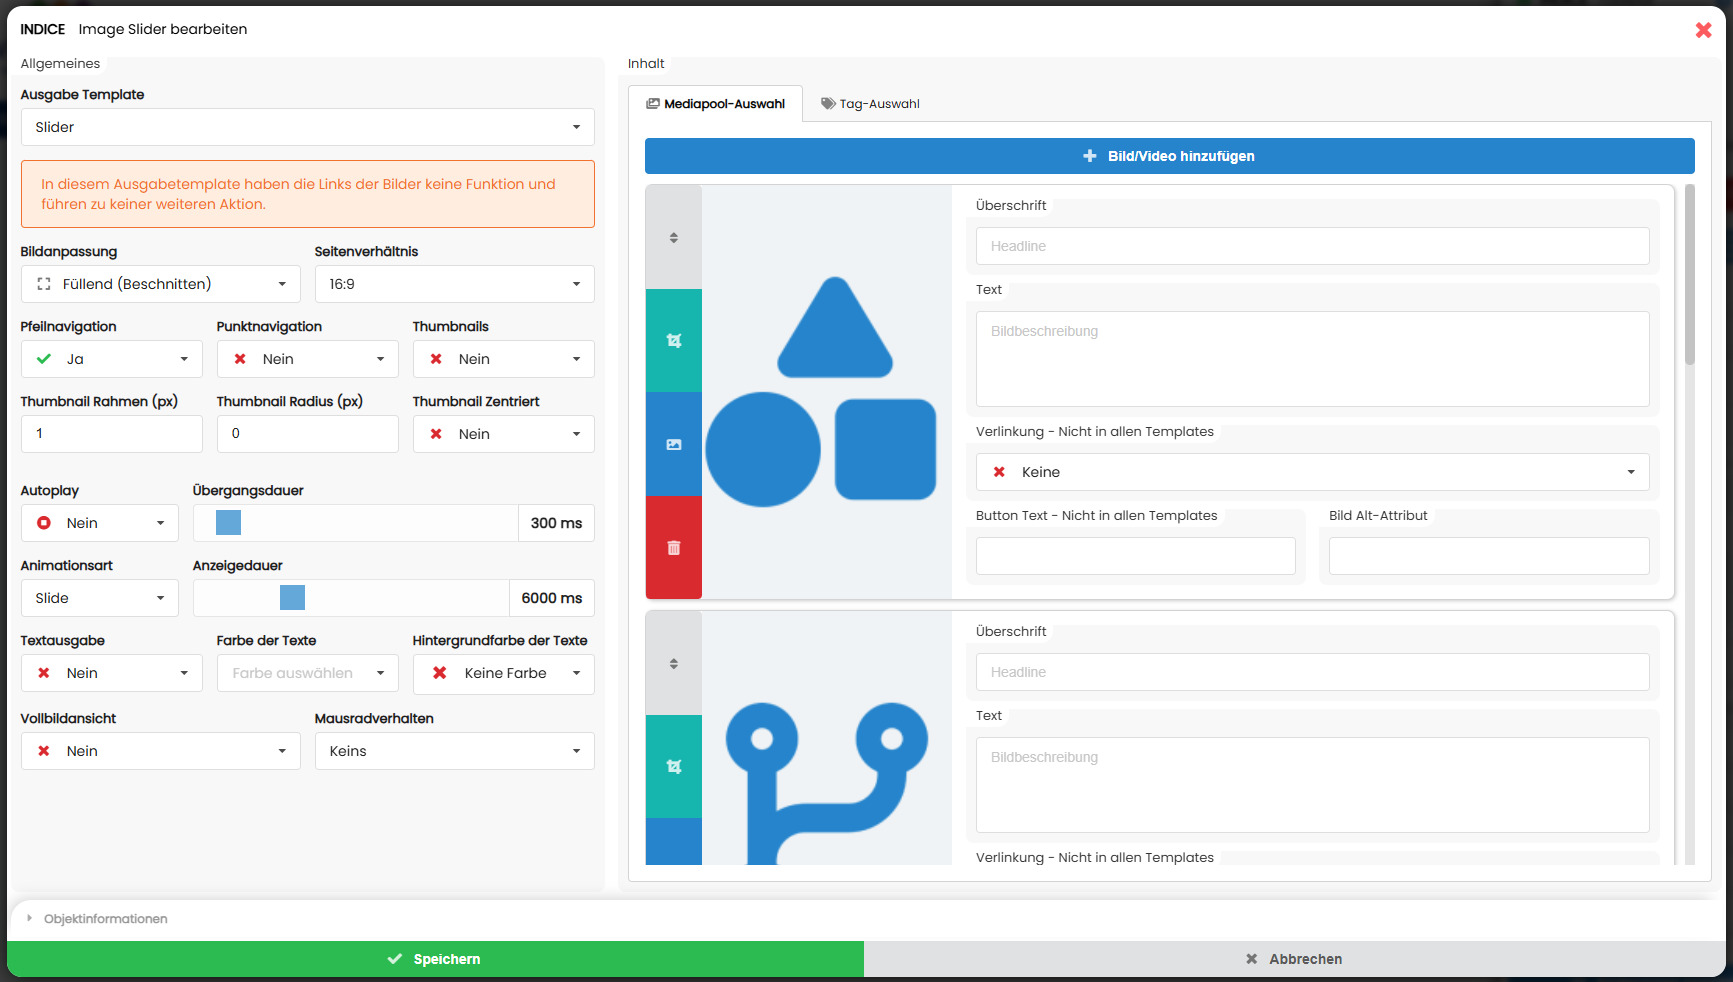Delete the first slide with trash icon
The height and width of the screenshot is (982, 1733).
click(x=674, y=548)
